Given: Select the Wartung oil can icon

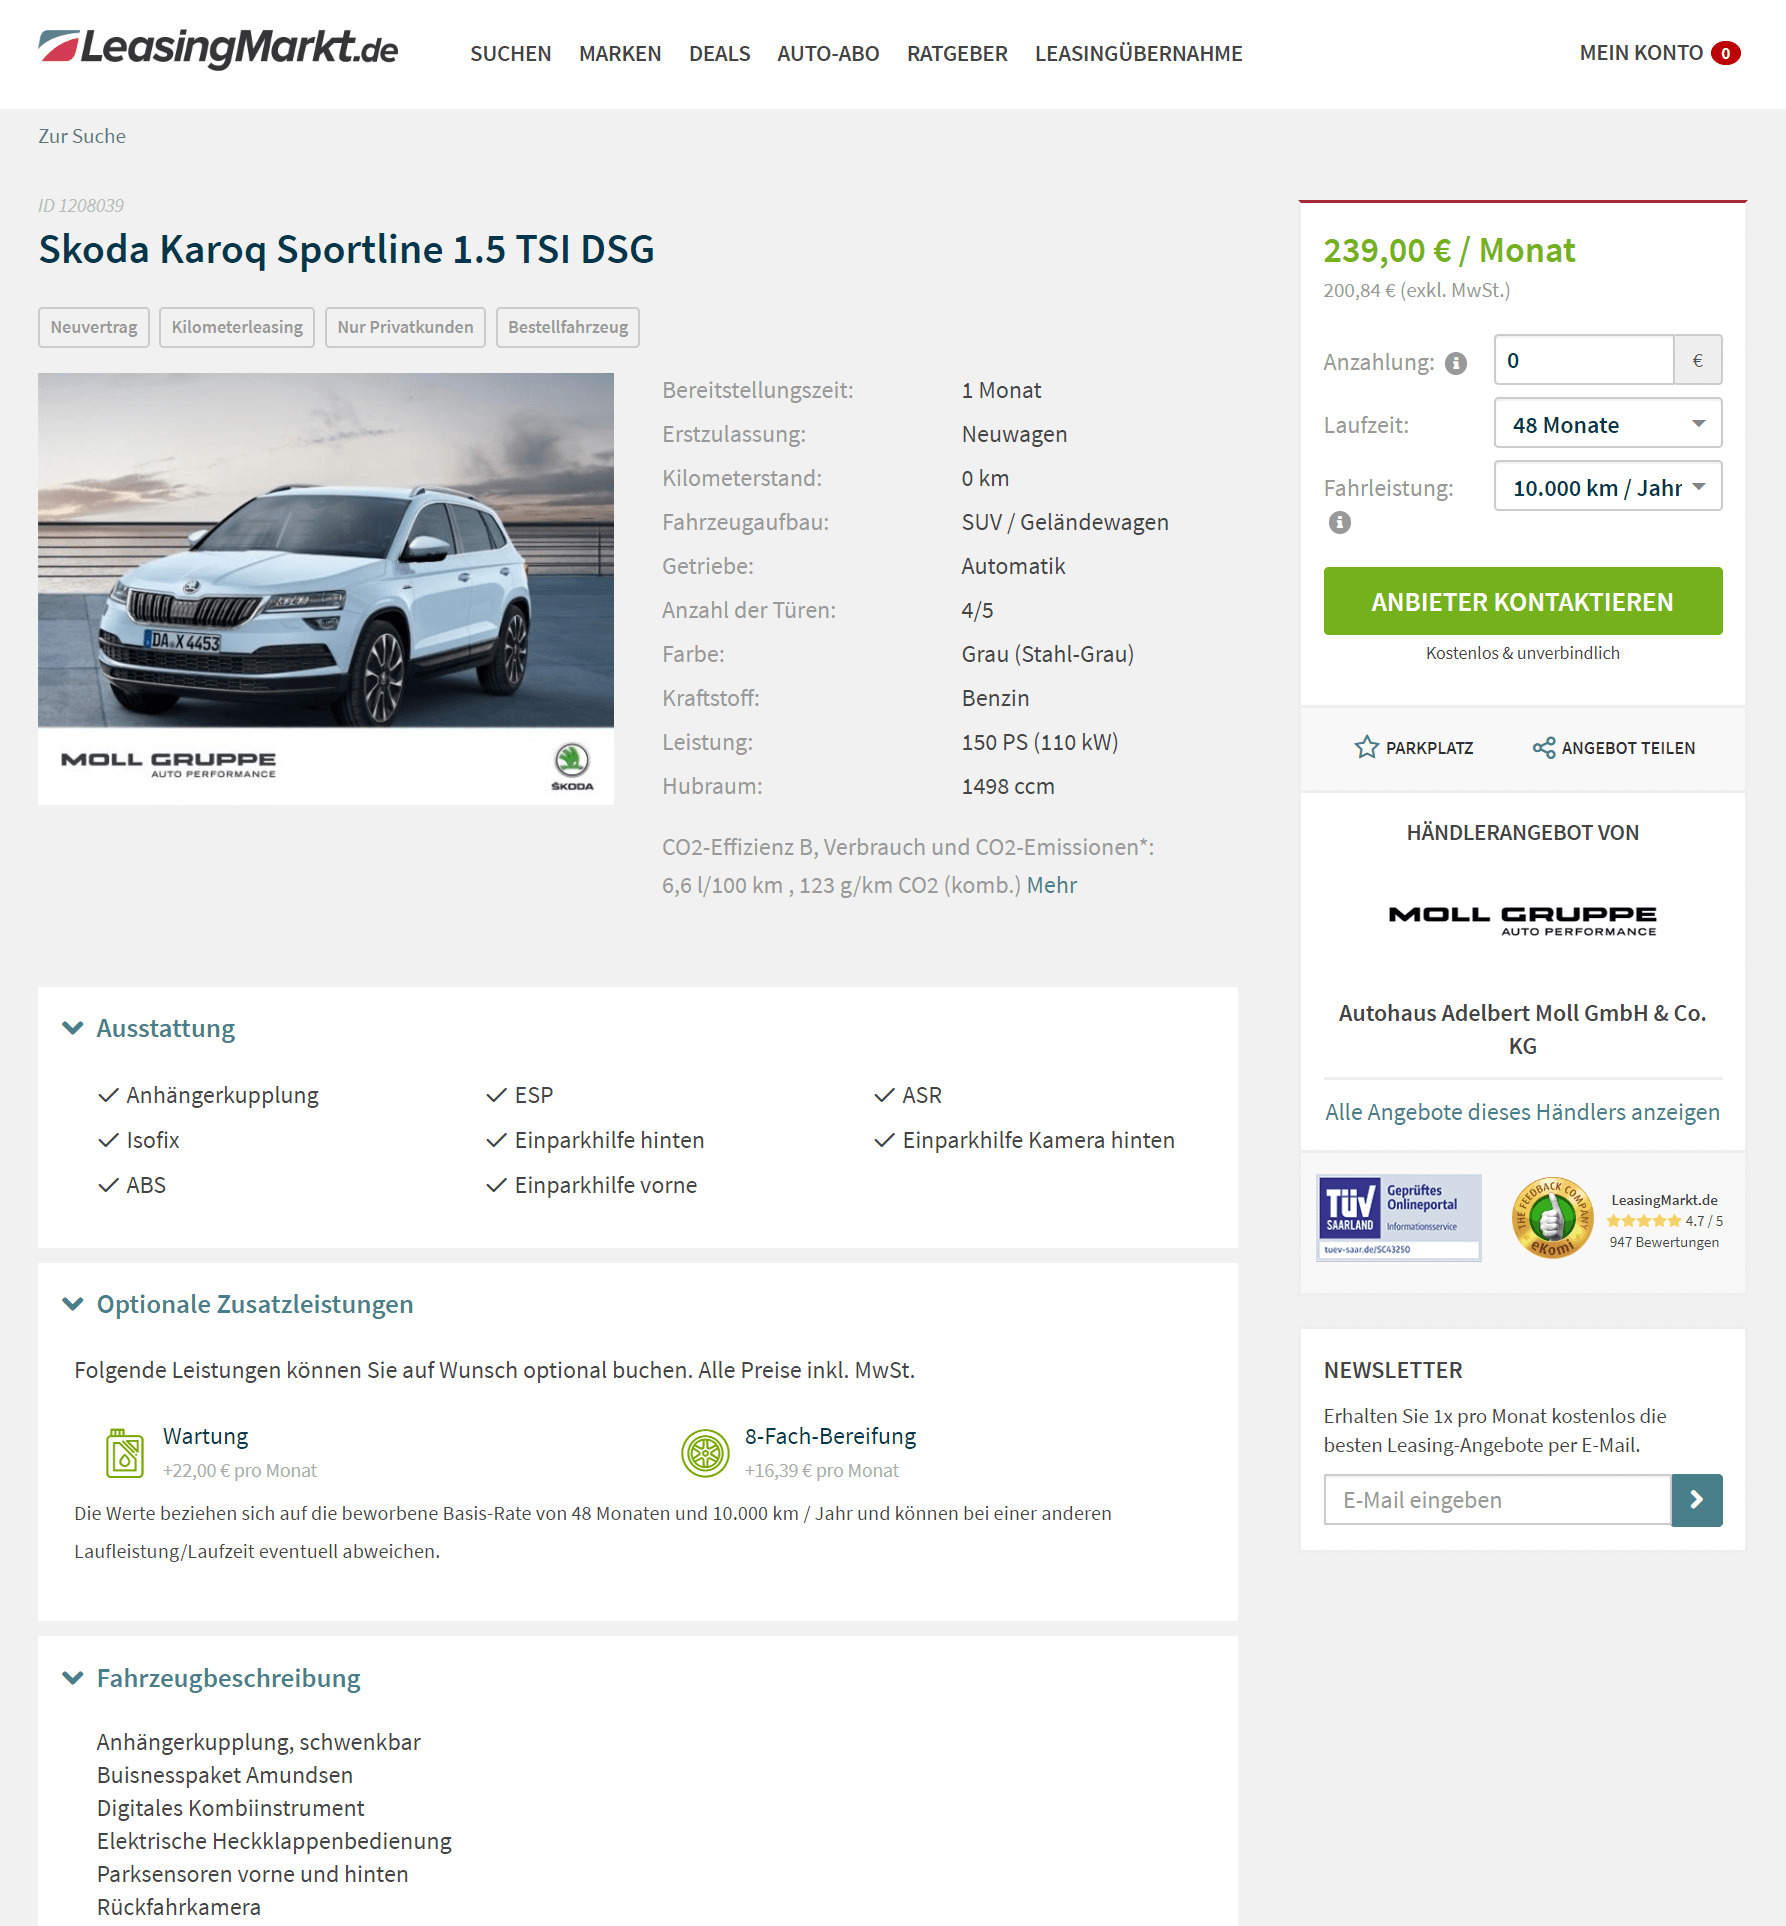Looking at the screenshot, I should [125, 1453].
